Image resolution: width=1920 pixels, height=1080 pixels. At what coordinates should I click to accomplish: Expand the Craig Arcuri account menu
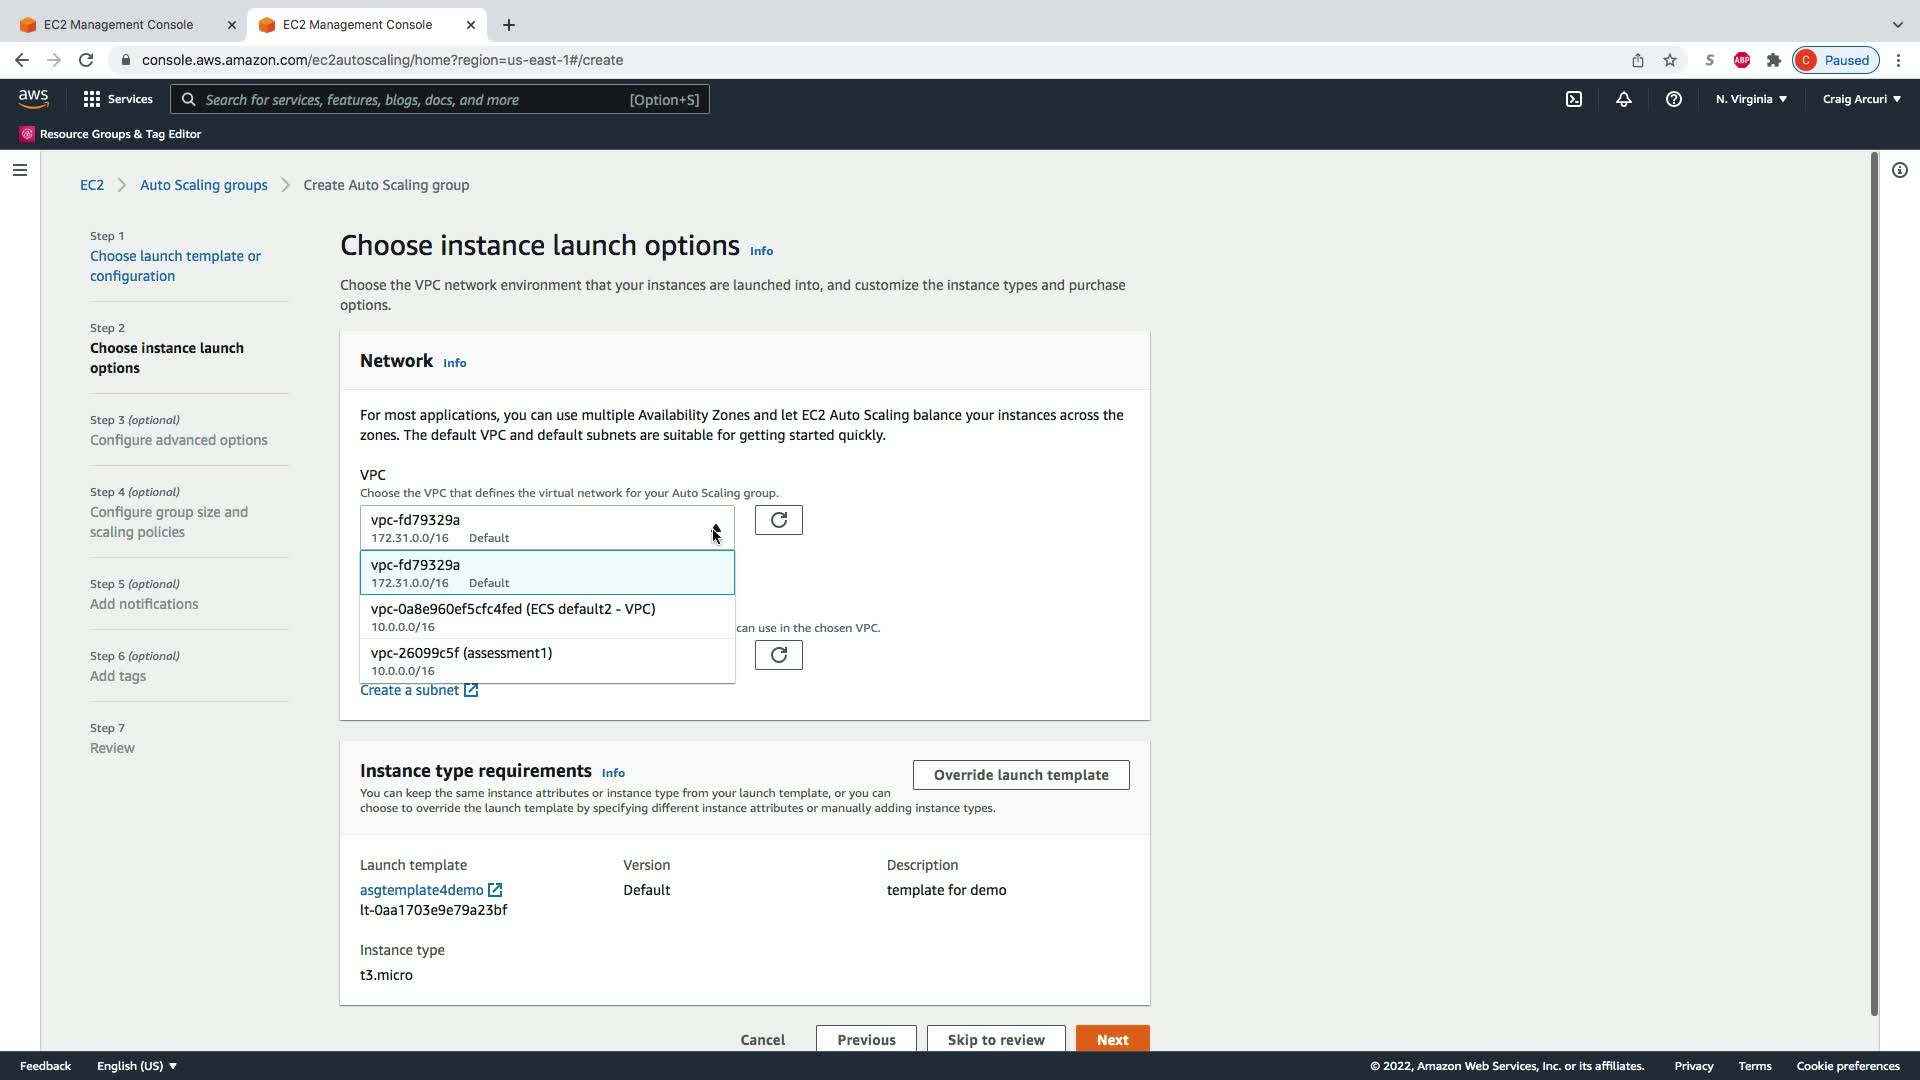pos(1861,99)
